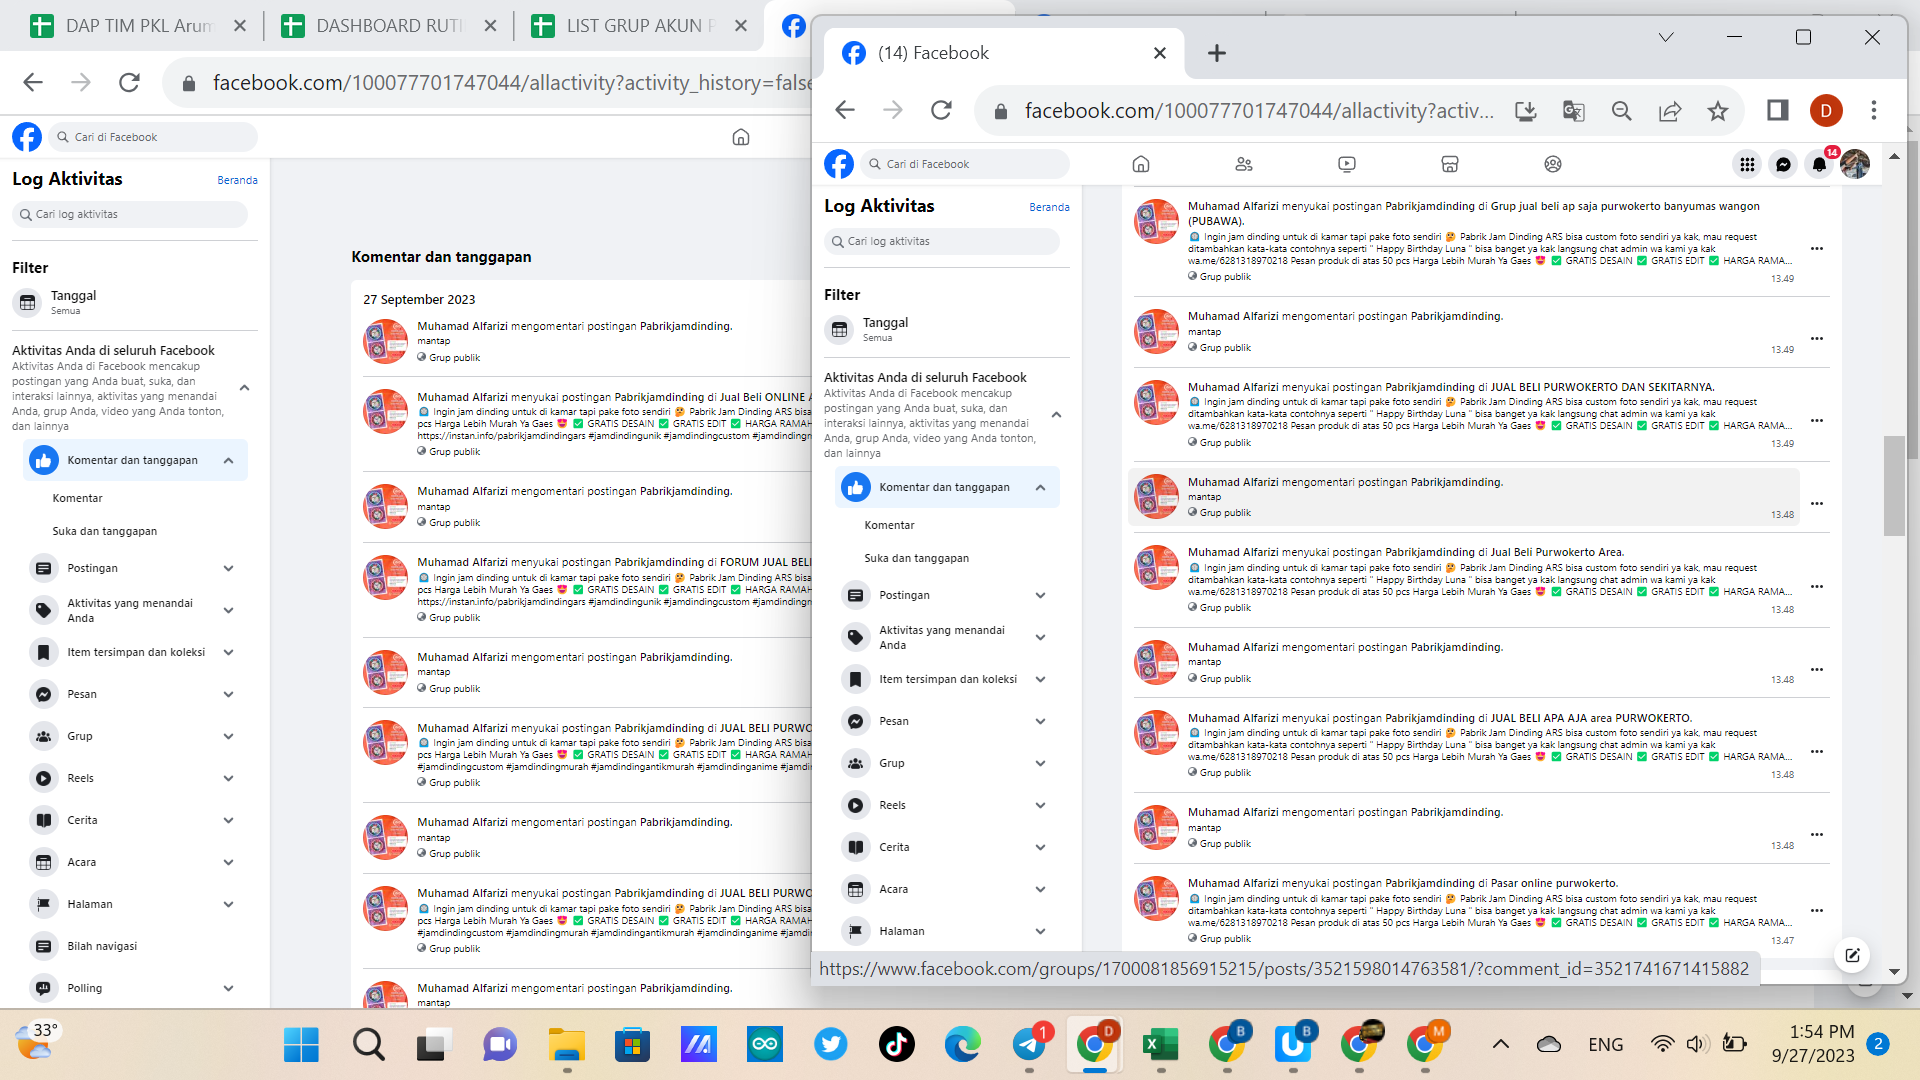1920x1080 pixels.
Task: Open TikTok from the Windows taskbar
Action: tap(896, 1045)
